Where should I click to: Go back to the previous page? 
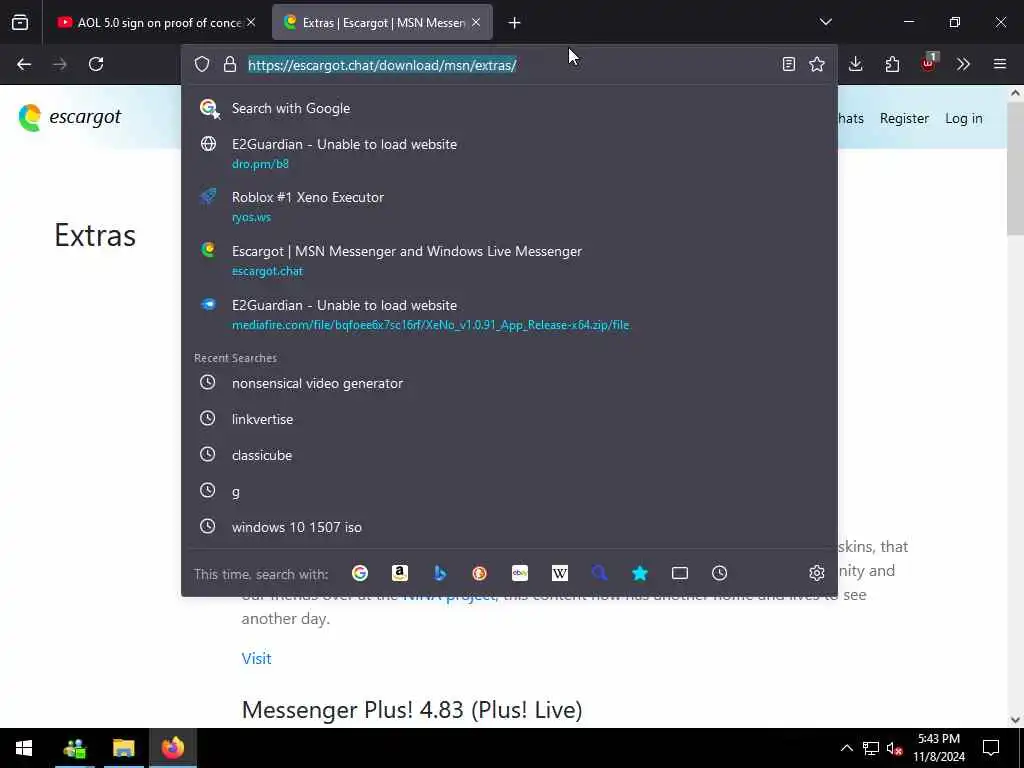click(24, 64)
